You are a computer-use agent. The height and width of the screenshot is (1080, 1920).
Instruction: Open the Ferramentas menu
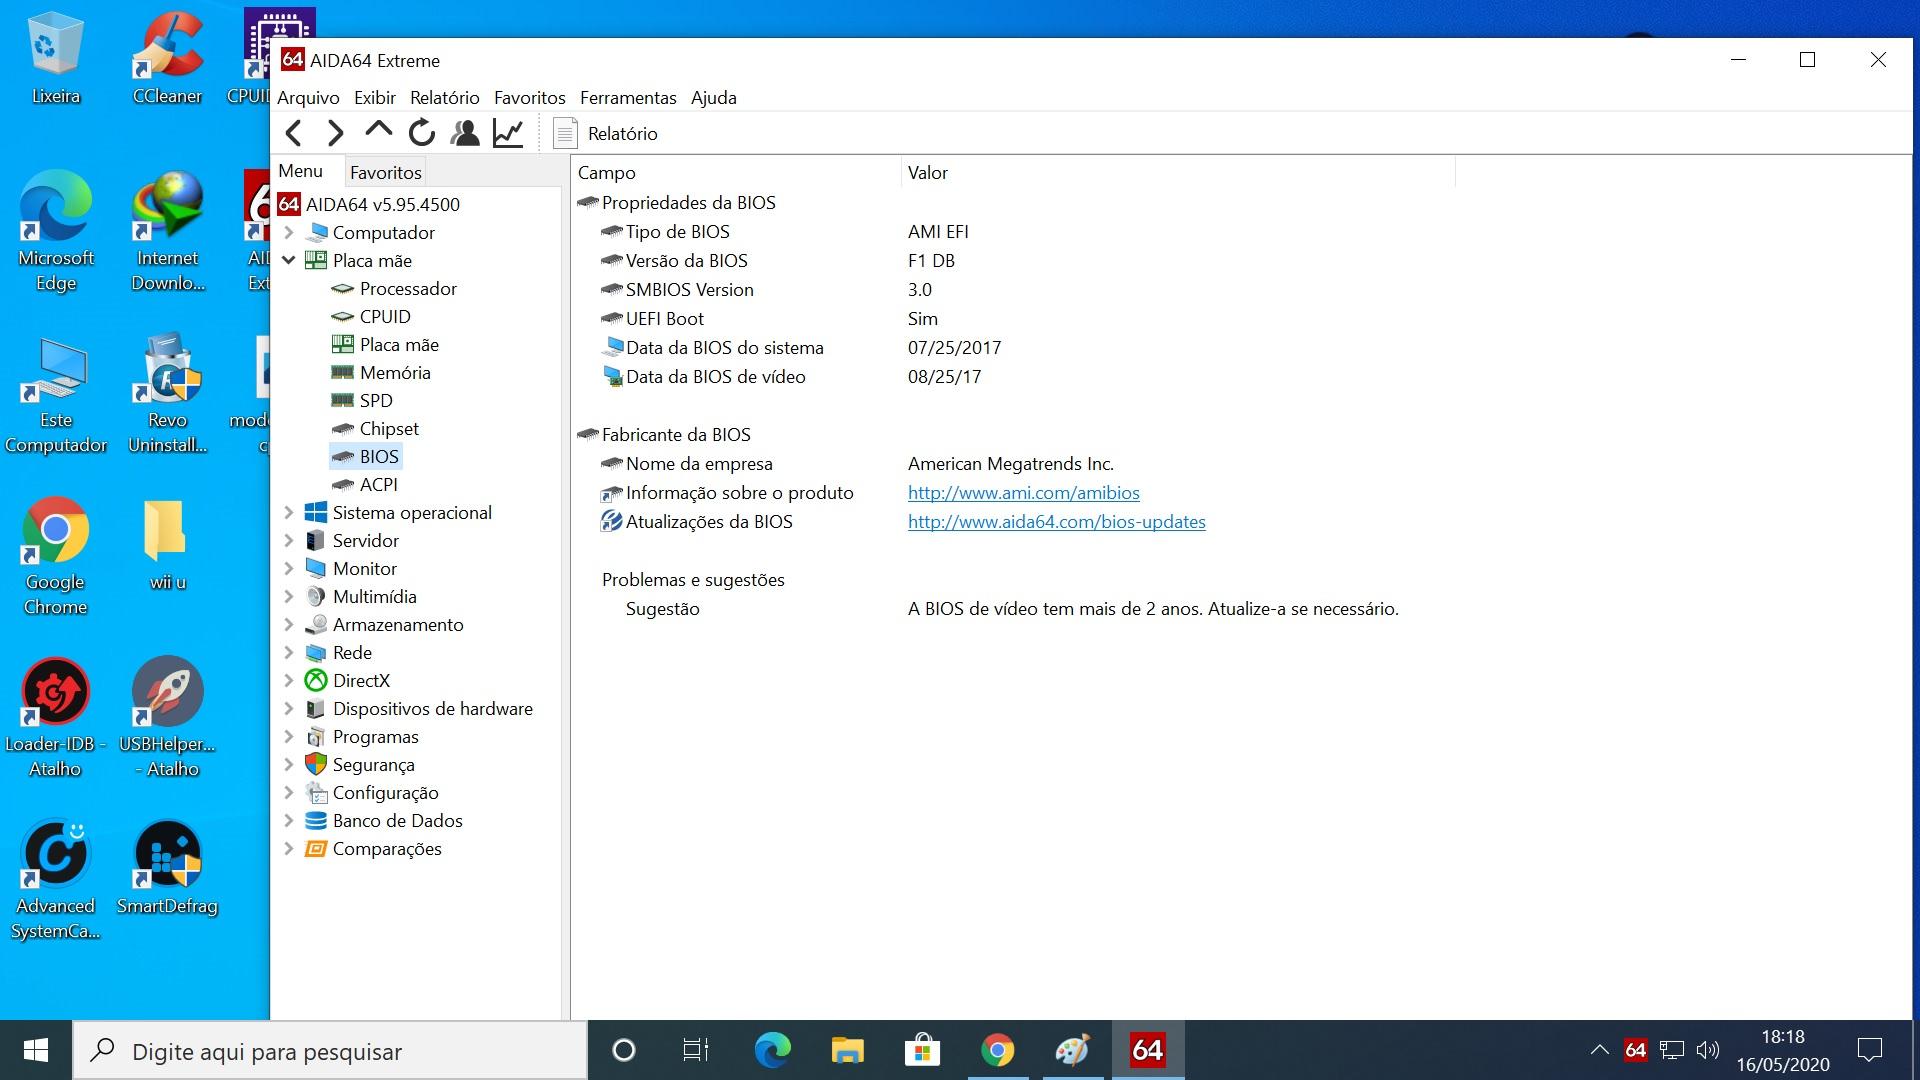tap(628, 98)
